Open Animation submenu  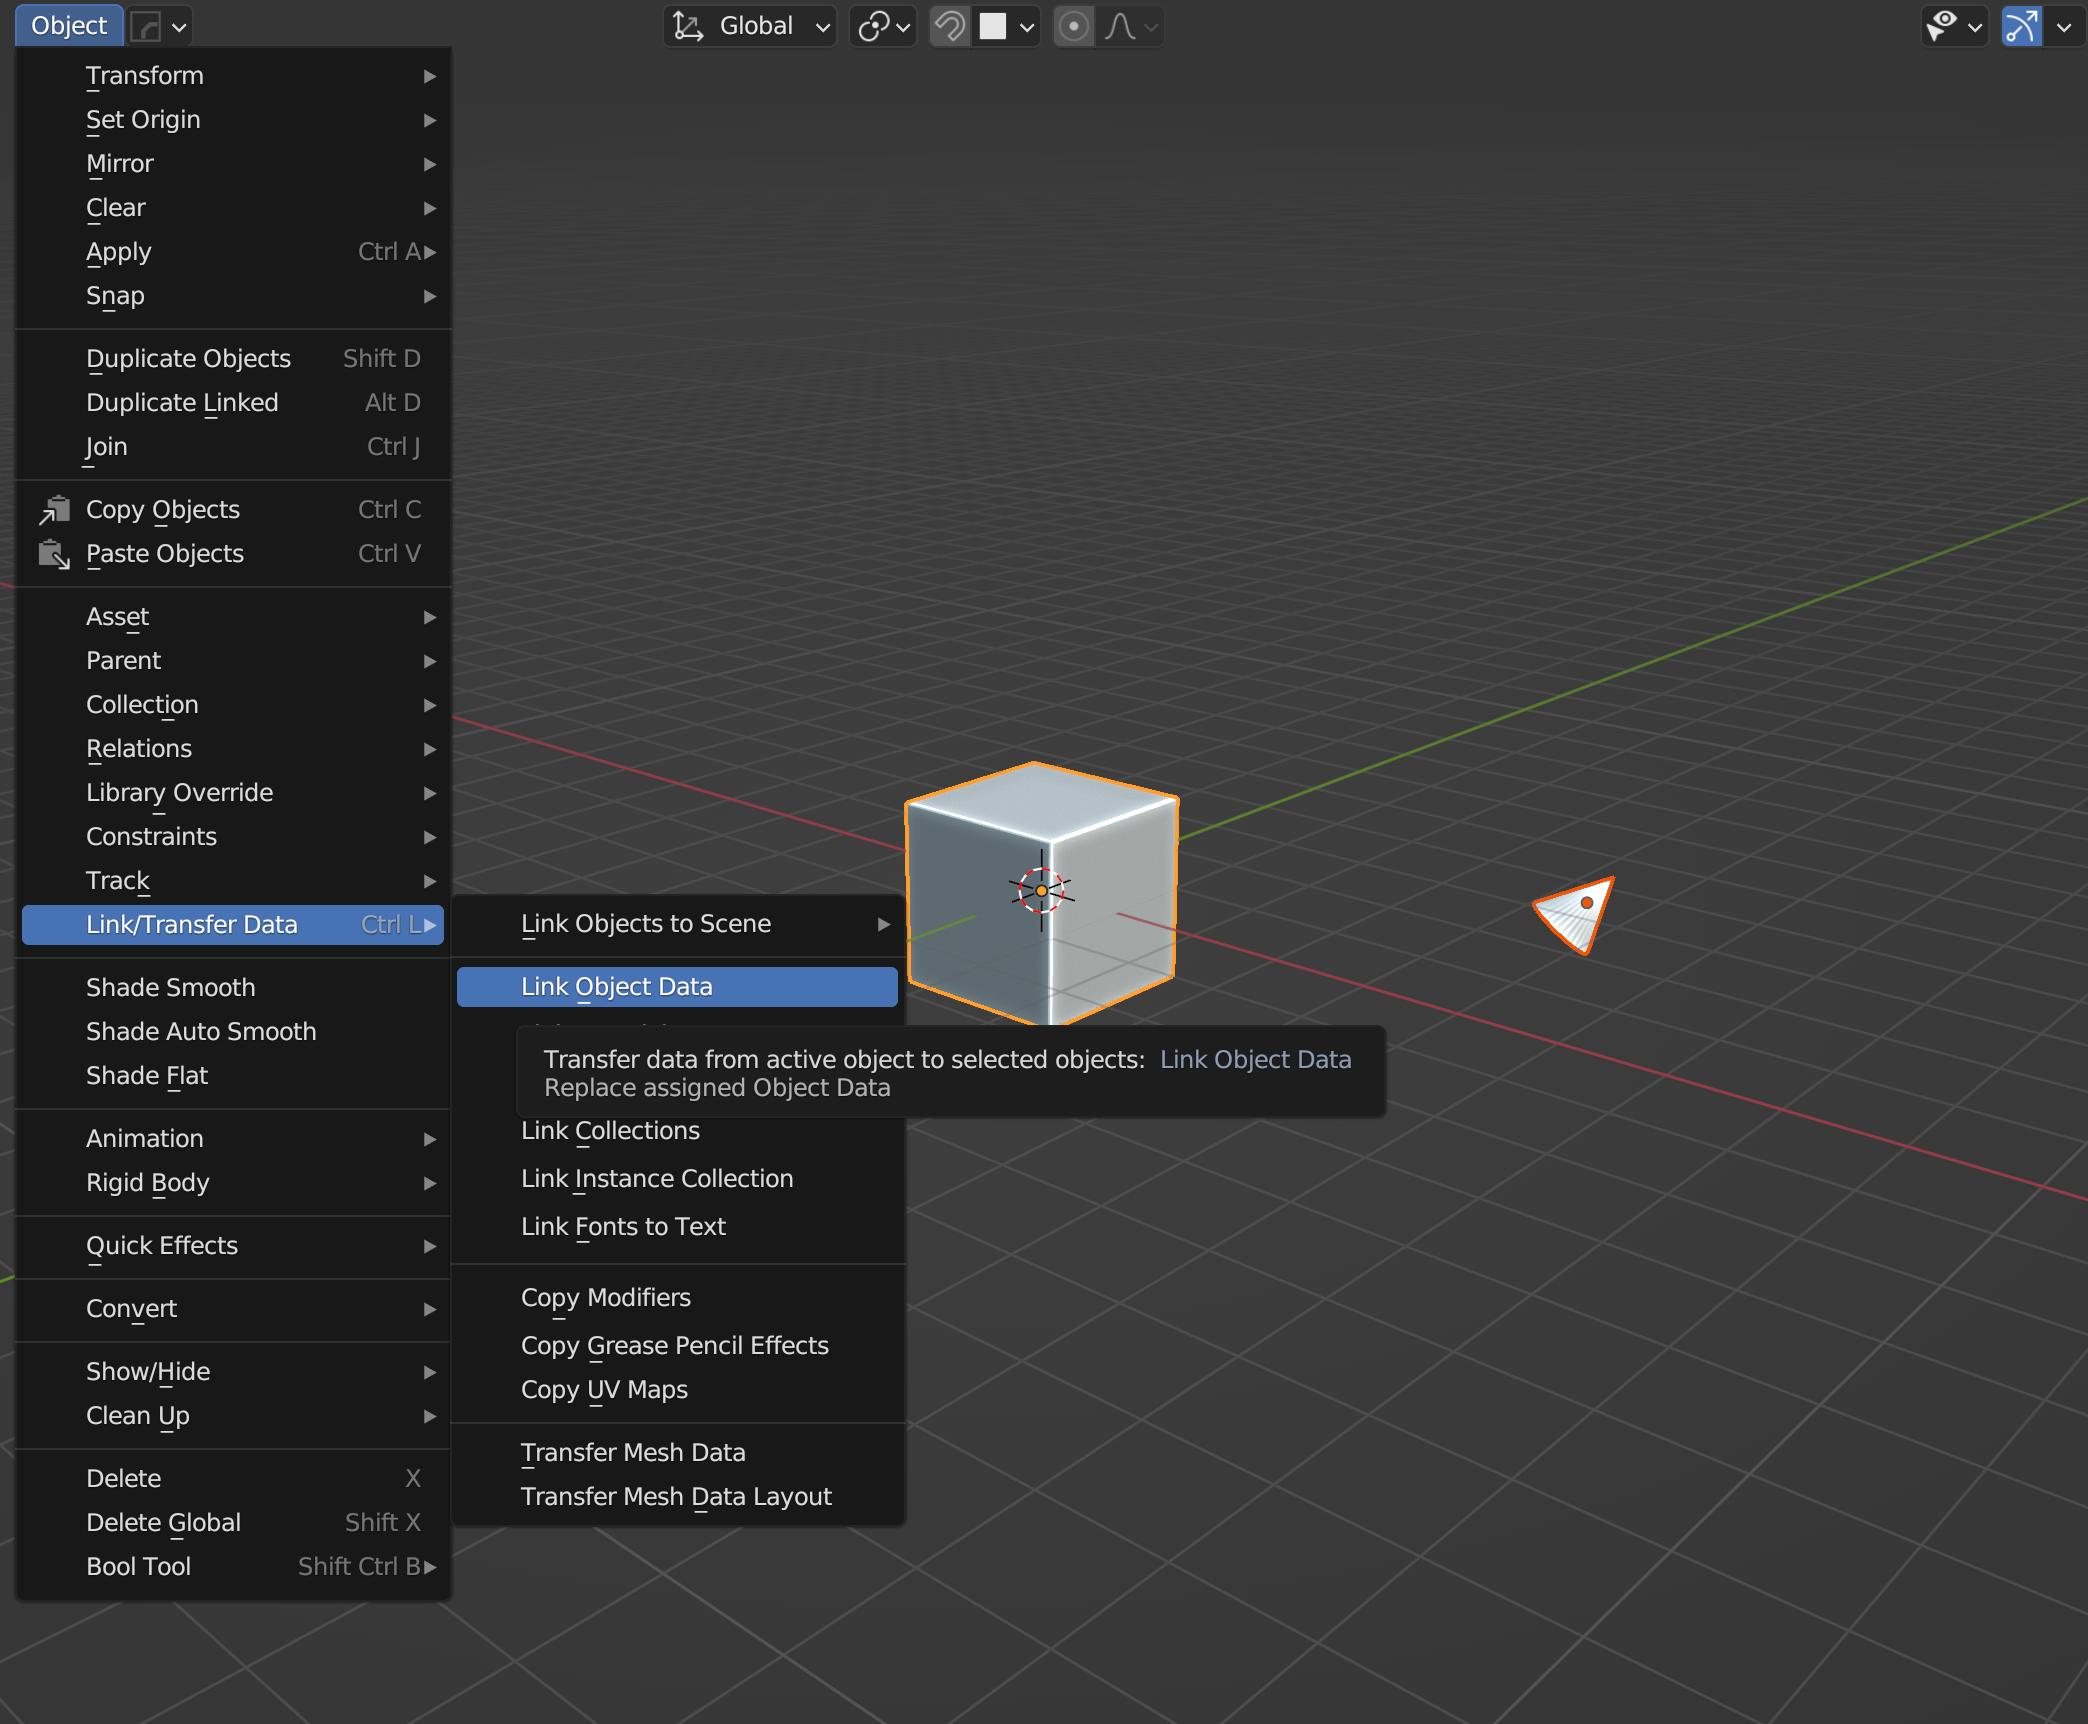pyautogui.click(x=233, y=1139)
